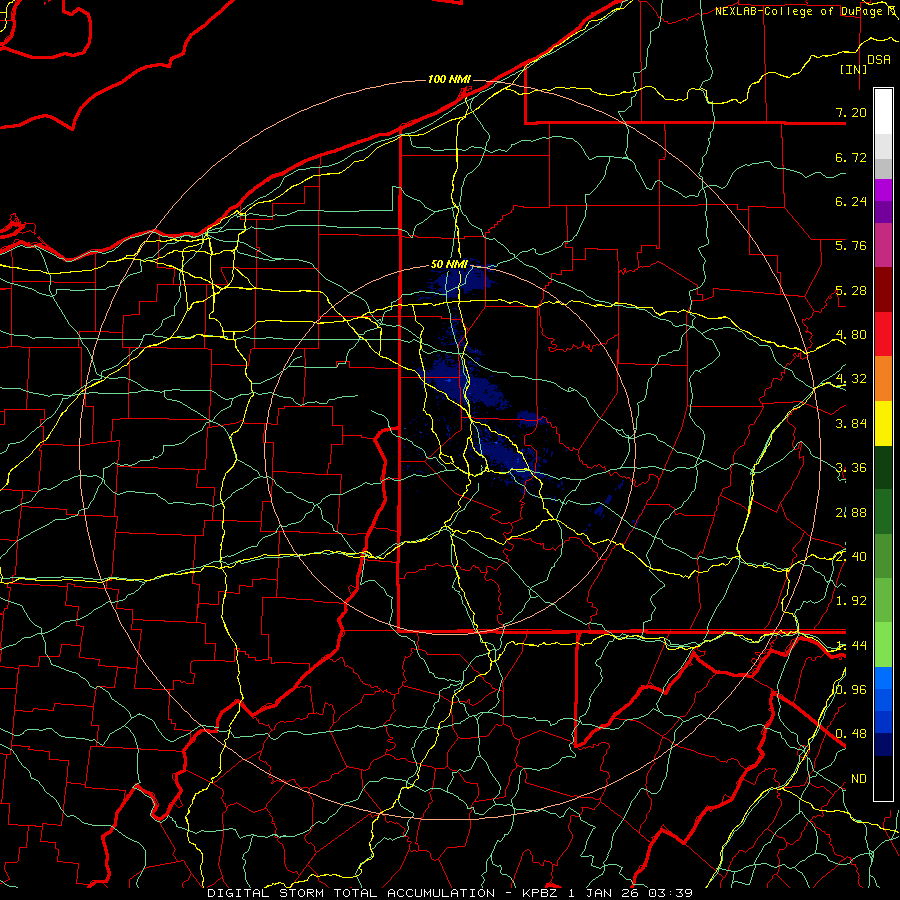Click the 50 NMI range ring label
900x900 pixels.
pyautogui.click(x=449, y=264)
